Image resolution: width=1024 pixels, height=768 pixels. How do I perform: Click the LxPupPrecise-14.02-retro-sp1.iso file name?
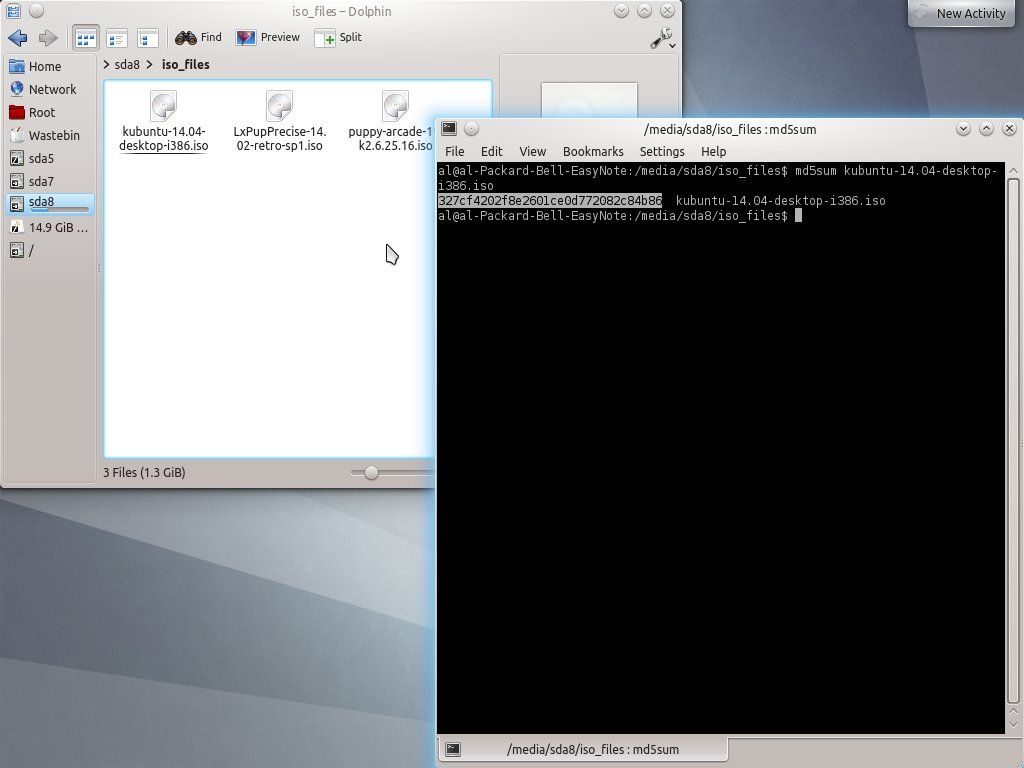coord(280,138)
